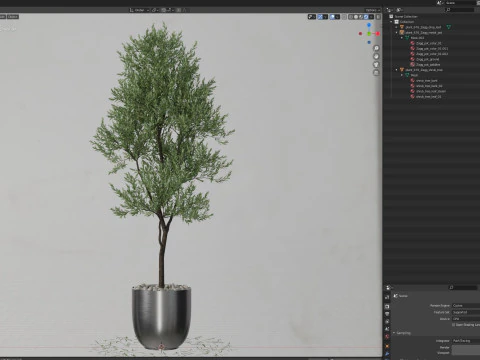Select Scene Collection in the outliner
The height and width of the screenshot is (360, 480).
pyautogui.click(x=406, y=16)
